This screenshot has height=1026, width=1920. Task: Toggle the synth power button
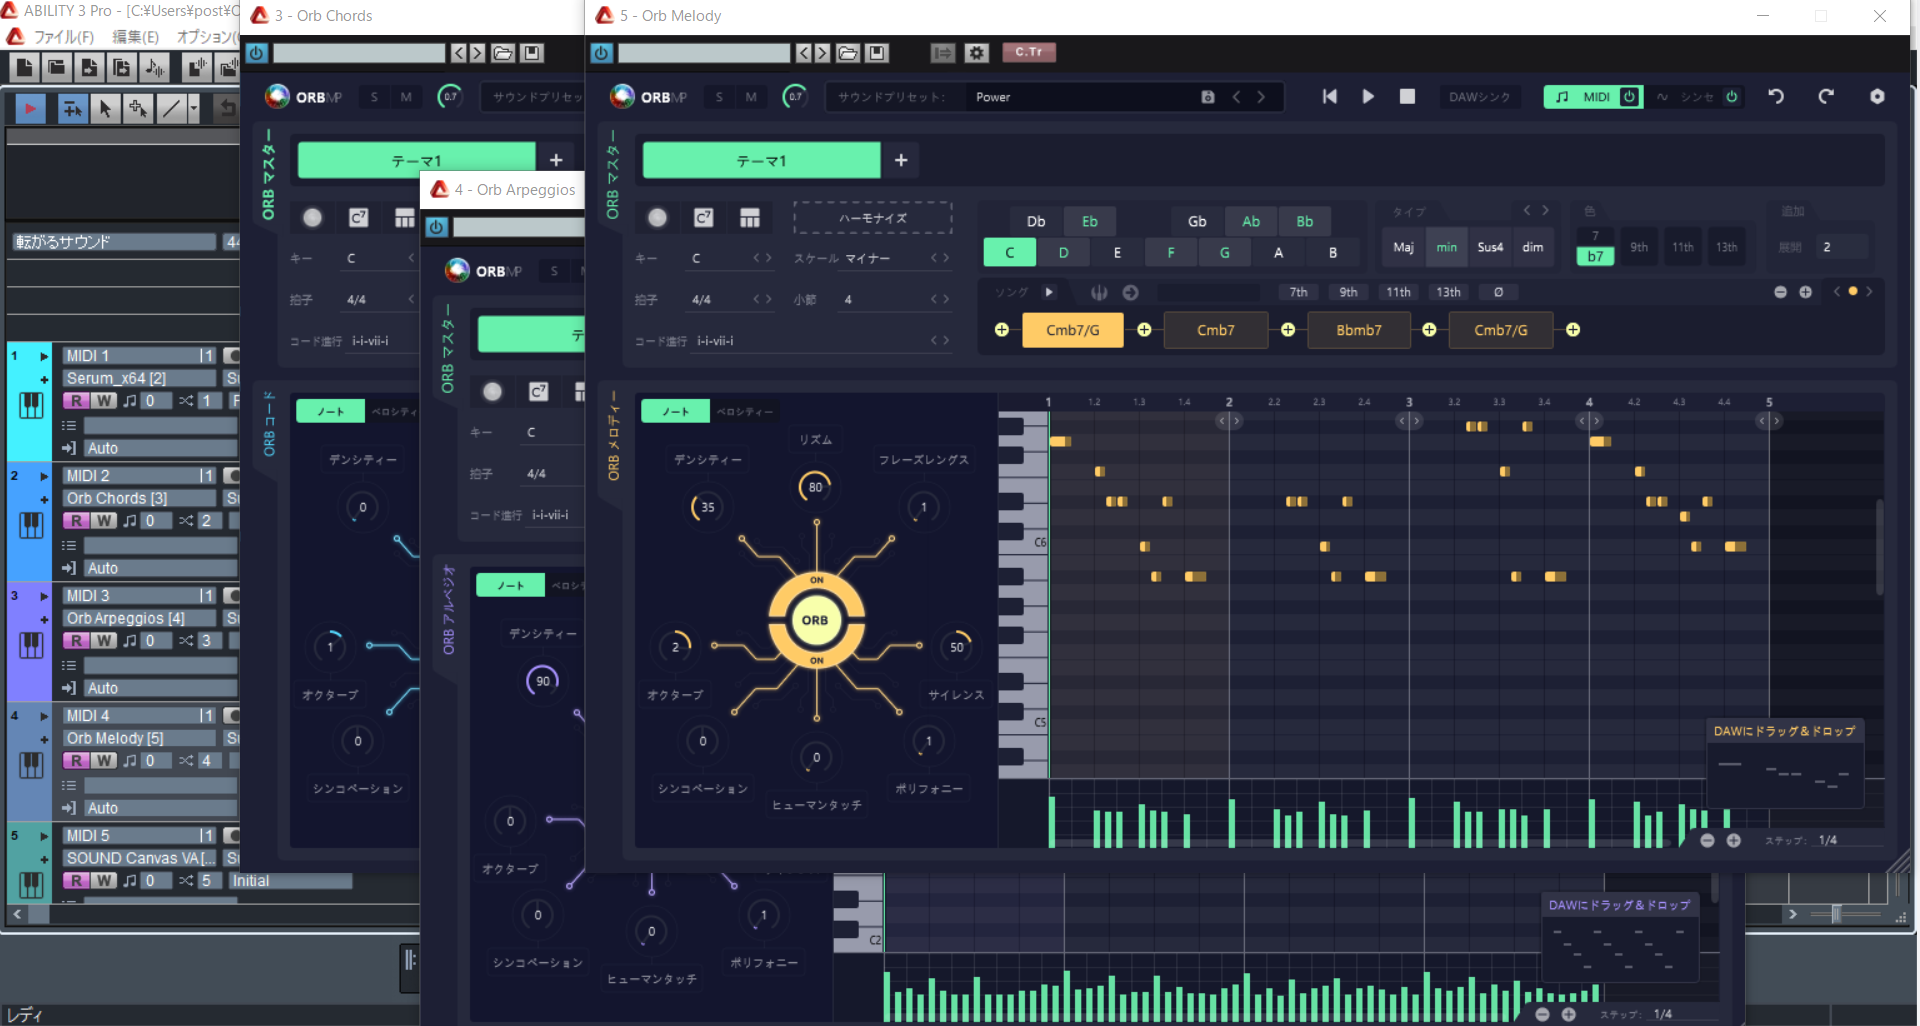(x=1732, y=97)
